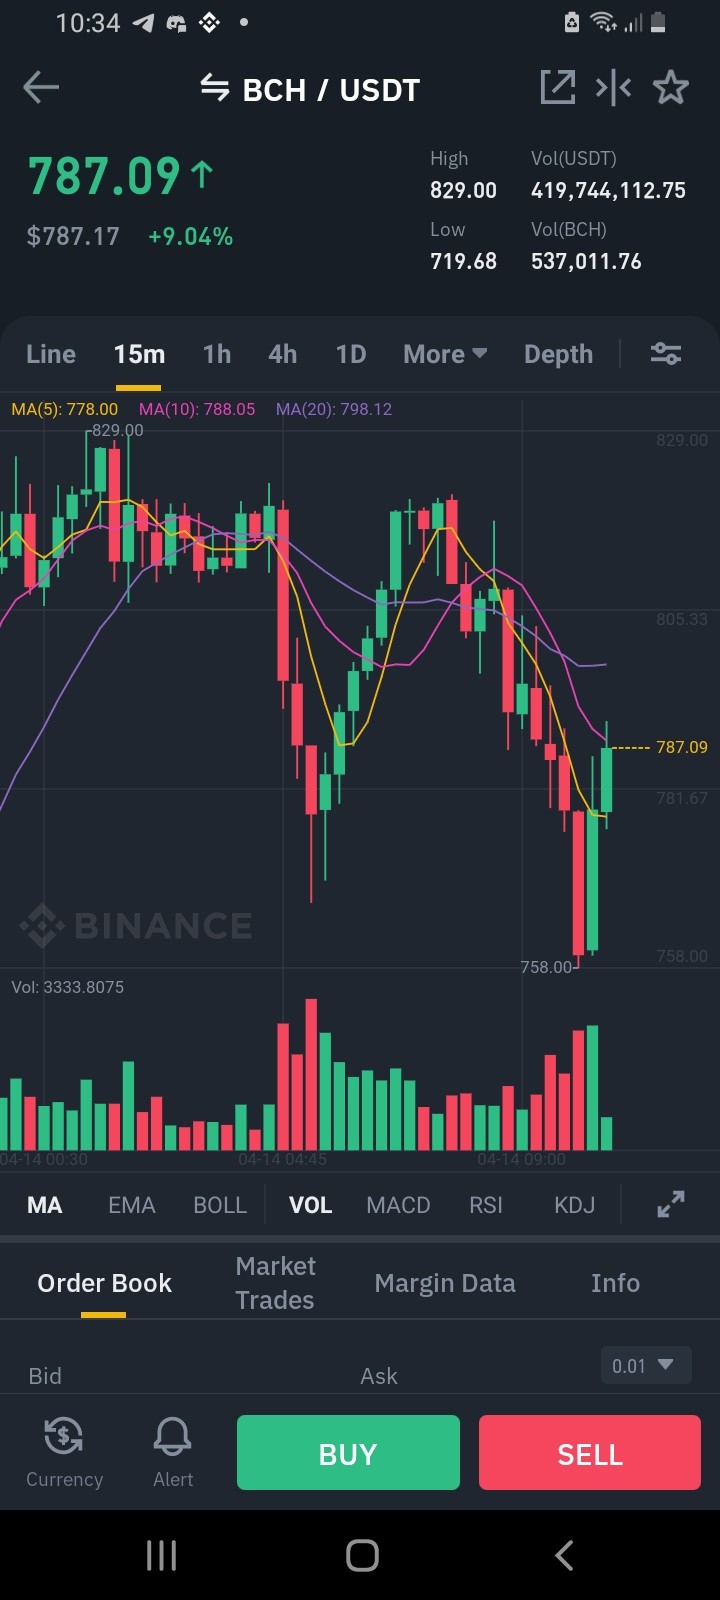Tap the back arrow icon
The height and width of the screenshot is (1600, 720).
41,88
